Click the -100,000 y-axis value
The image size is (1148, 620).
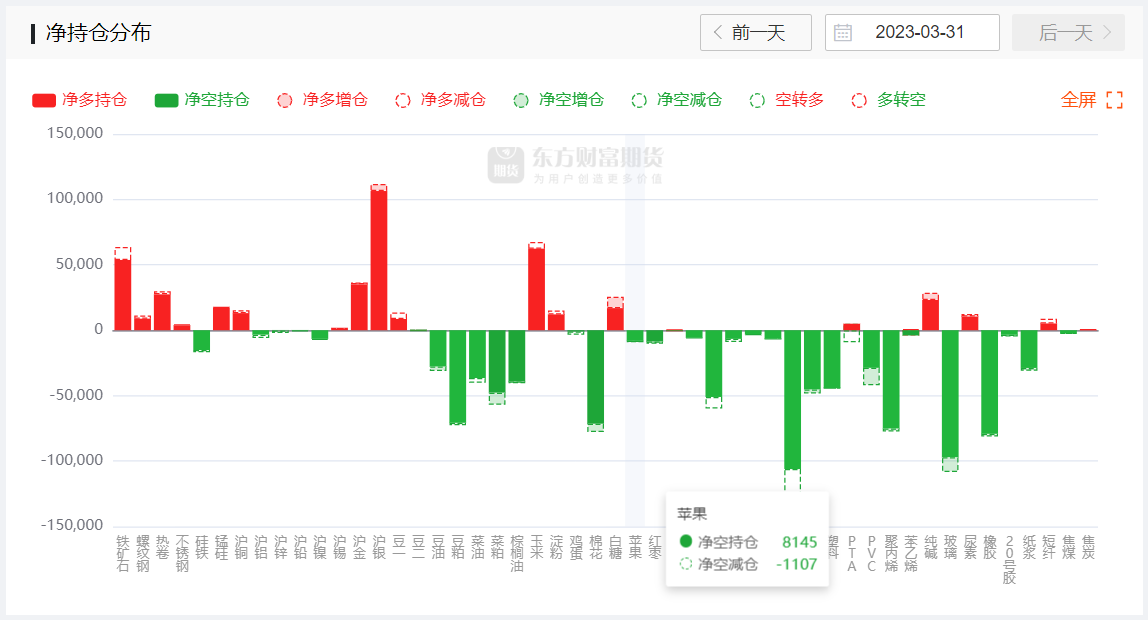tap(72, 460)
